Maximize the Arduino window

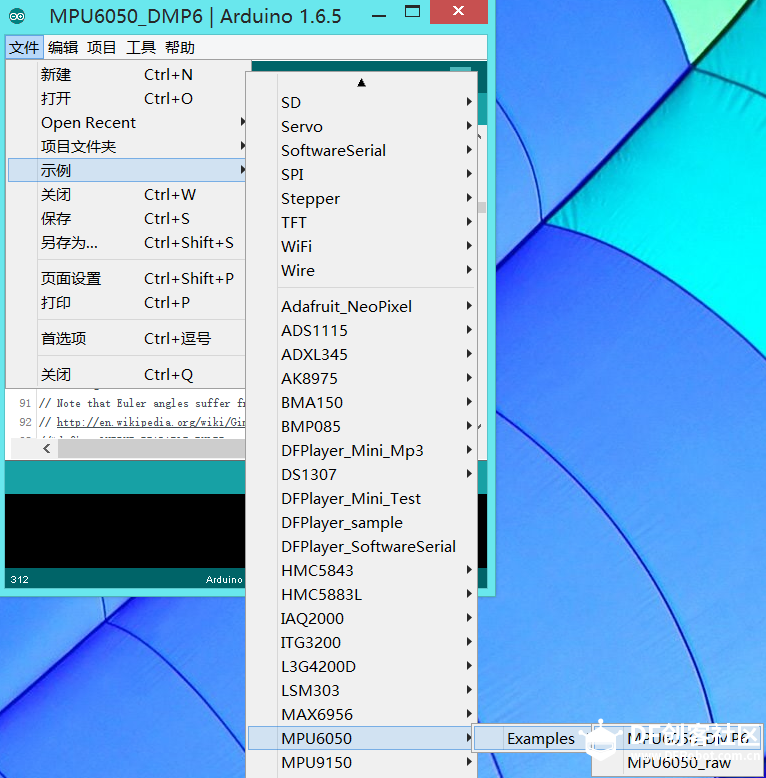pyautogui.click(x=412, y=12)
